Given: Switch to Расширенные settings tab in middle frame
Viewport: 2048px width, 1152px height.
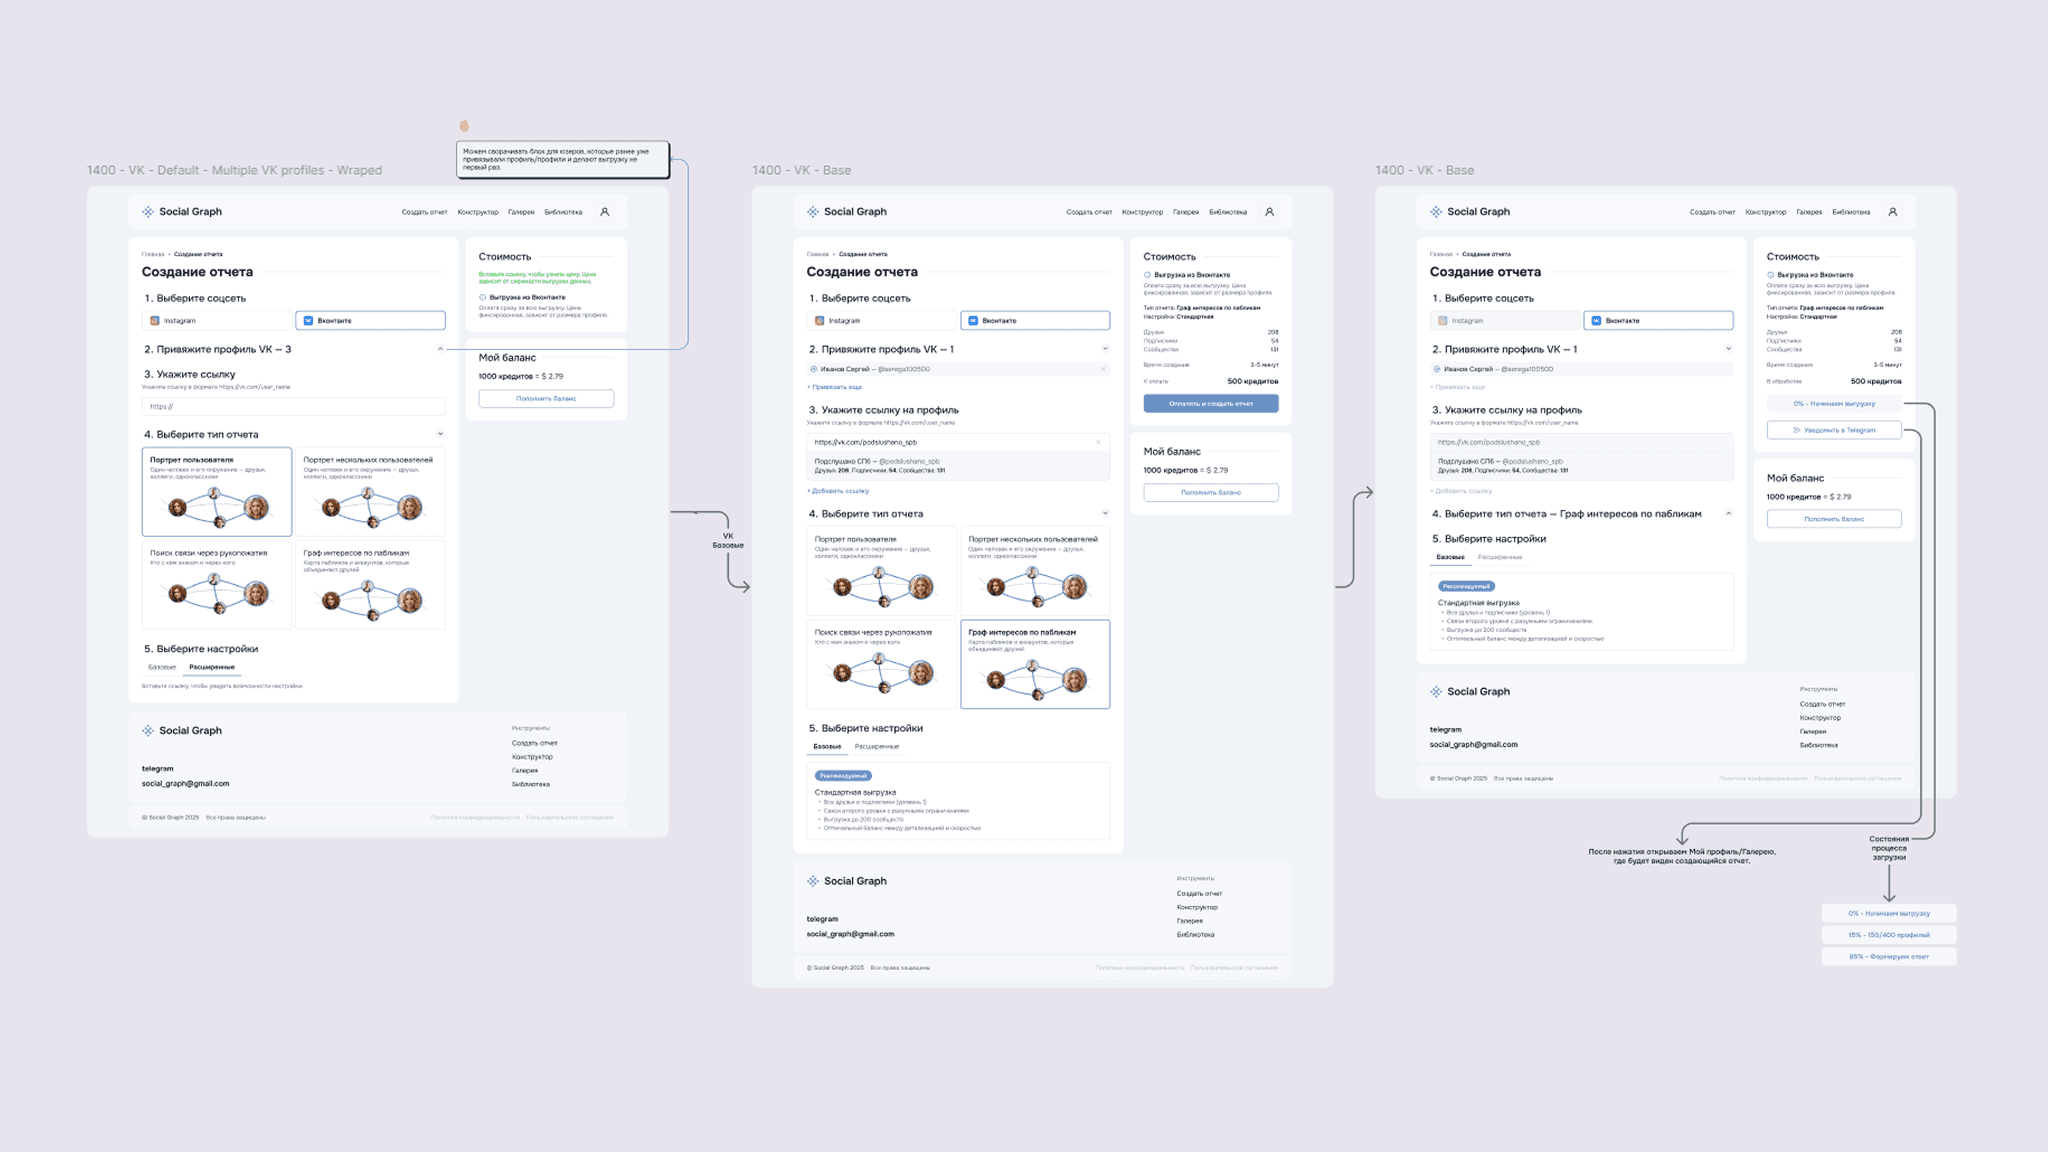Looking at the screenshot, I should pos(877,747).
